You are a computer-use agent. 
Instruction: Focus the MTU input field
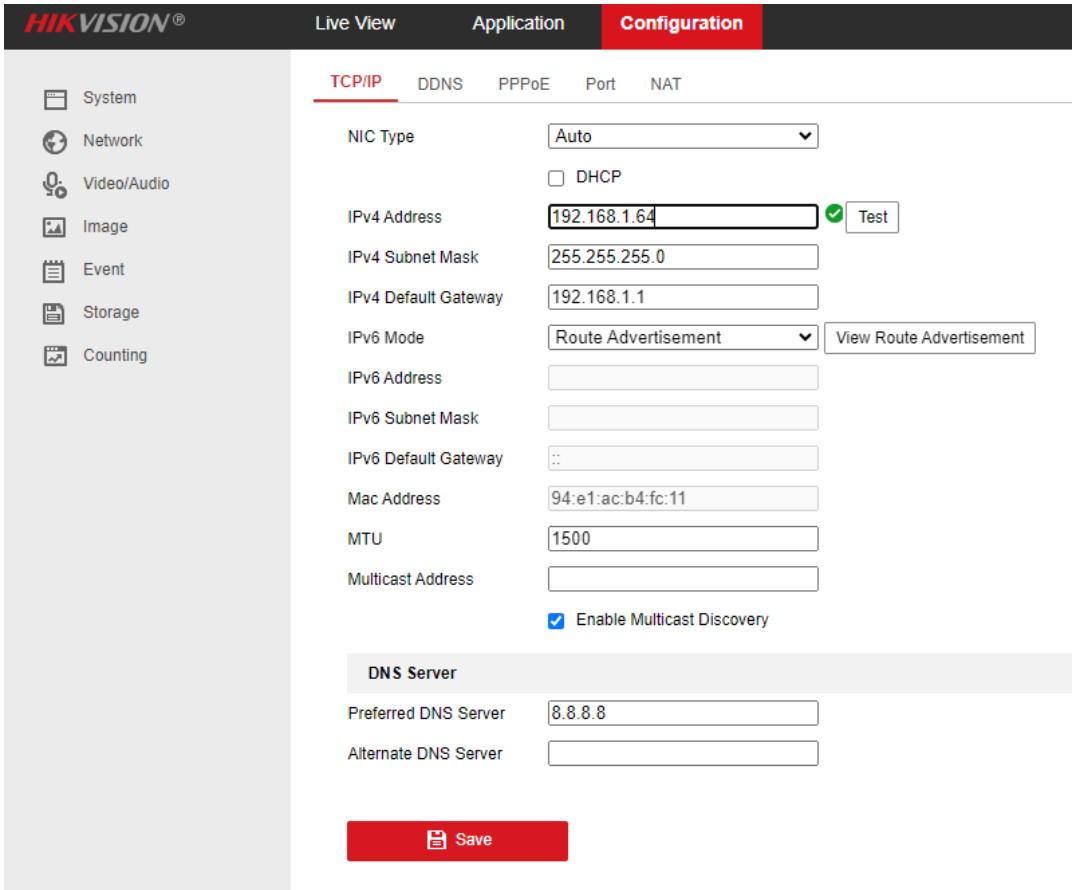683,539
